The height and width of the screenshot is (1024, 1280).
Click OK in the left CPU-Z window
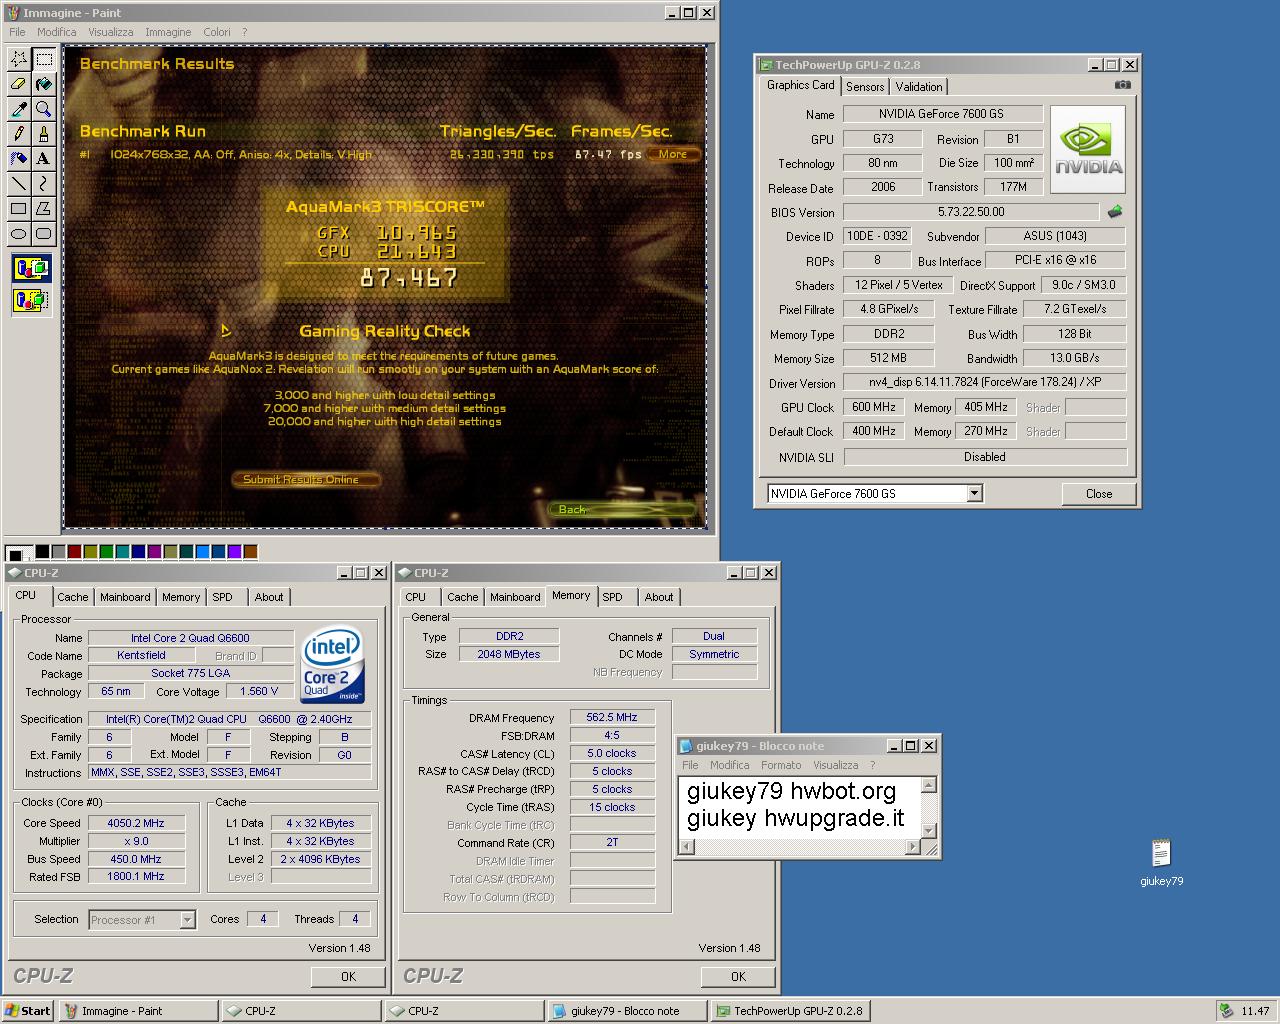pos(348,977)
